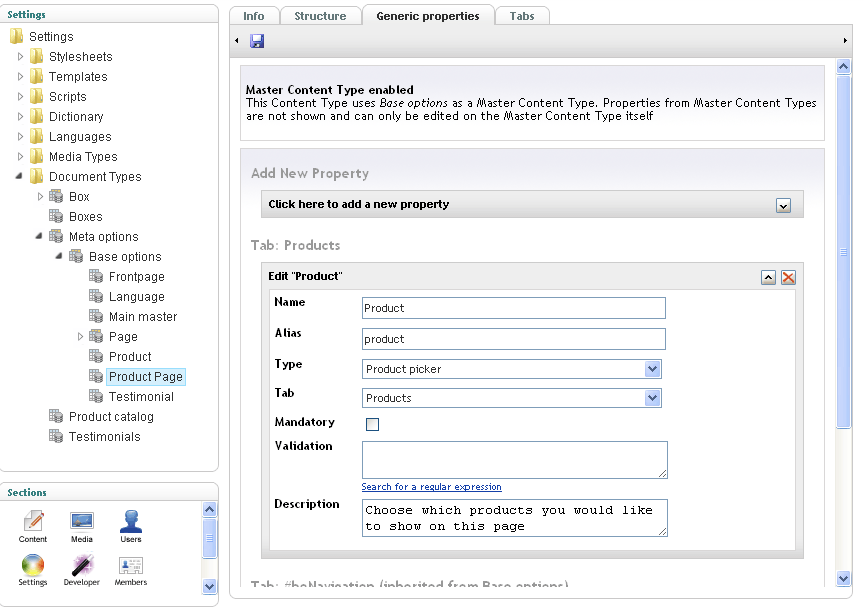The height and width of the screenshot is (608, 864).
Task: Select Product Page in the tree
Action: pyautogui.click(x=145, y=376)
